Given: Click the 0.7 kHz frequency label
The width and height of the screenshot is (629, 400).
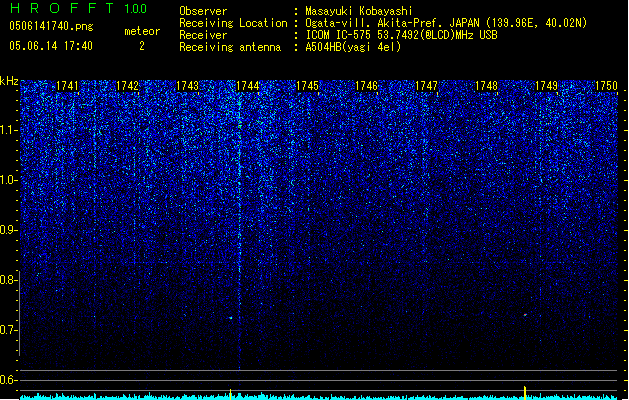Looking at the screenshot, I should click(x=8, y=330).
